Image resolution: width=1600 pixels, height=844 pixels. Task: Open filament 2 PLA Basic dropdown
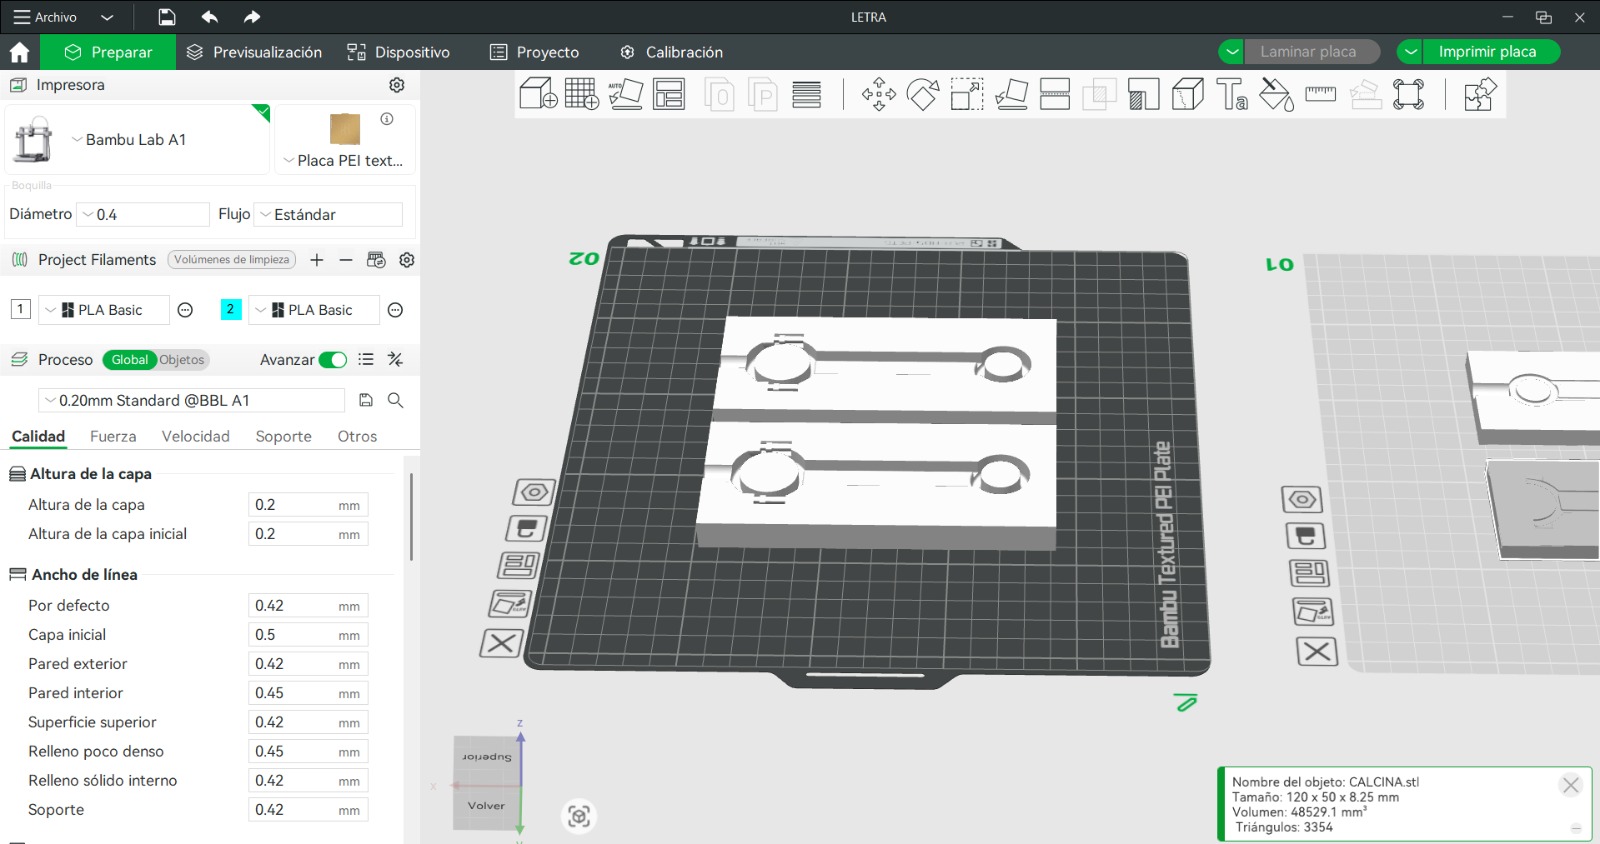tap(313, 310)
